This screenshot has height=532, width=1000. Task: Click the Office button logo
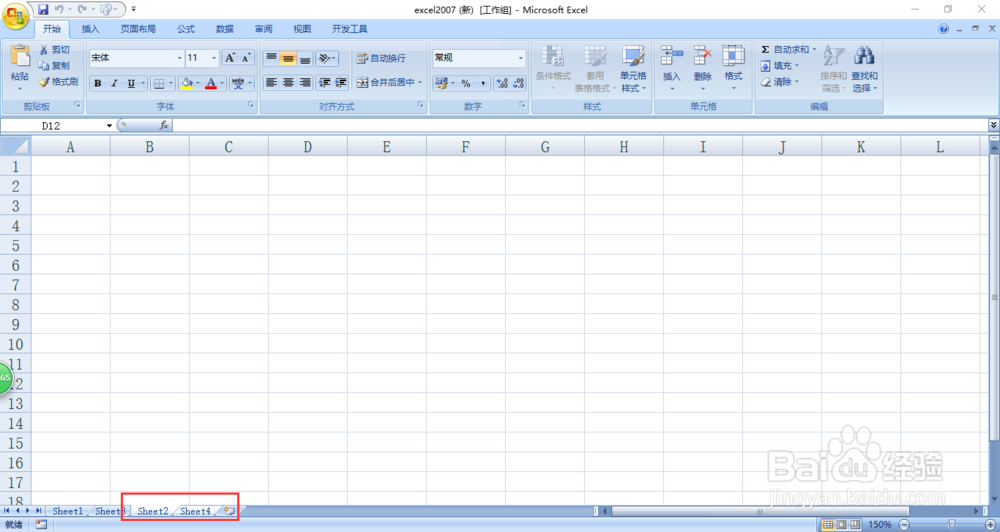[15, 15]
